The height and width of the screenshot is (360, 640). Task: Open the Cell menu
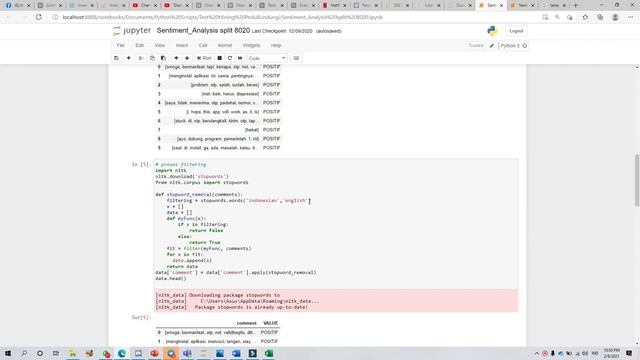(x=203, y=45)
